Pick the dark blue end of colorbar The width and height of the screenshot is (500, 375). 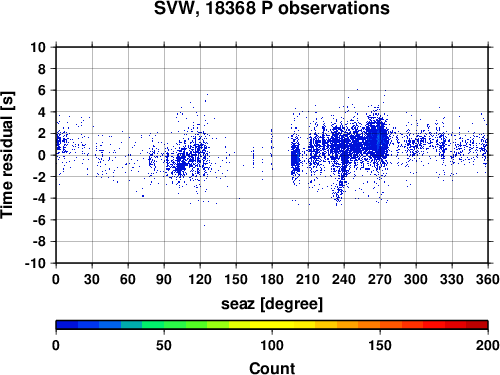tap(67, 325)
